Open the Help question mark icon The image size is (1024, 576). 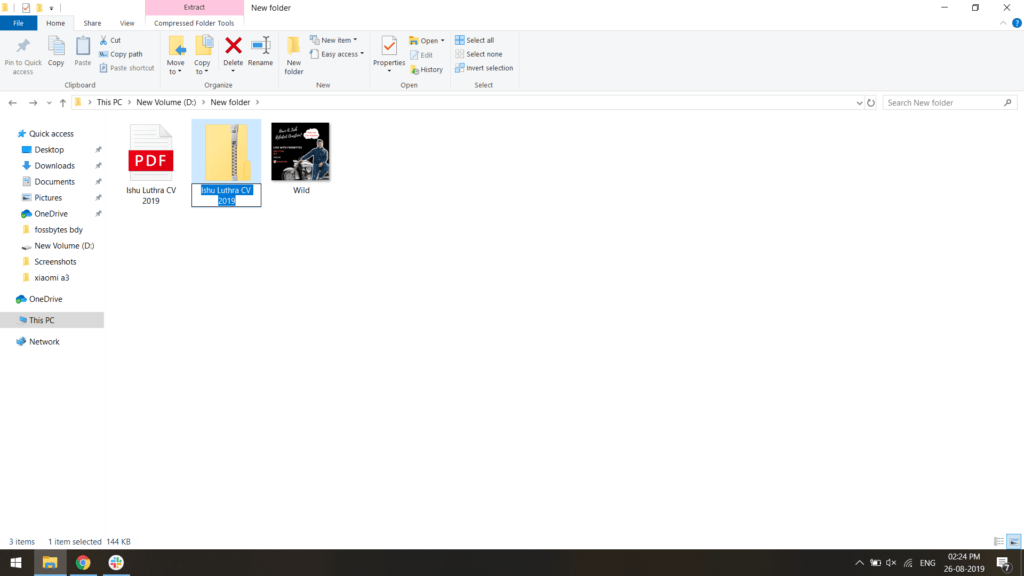pyautogui.click(x=1017, y=23)
